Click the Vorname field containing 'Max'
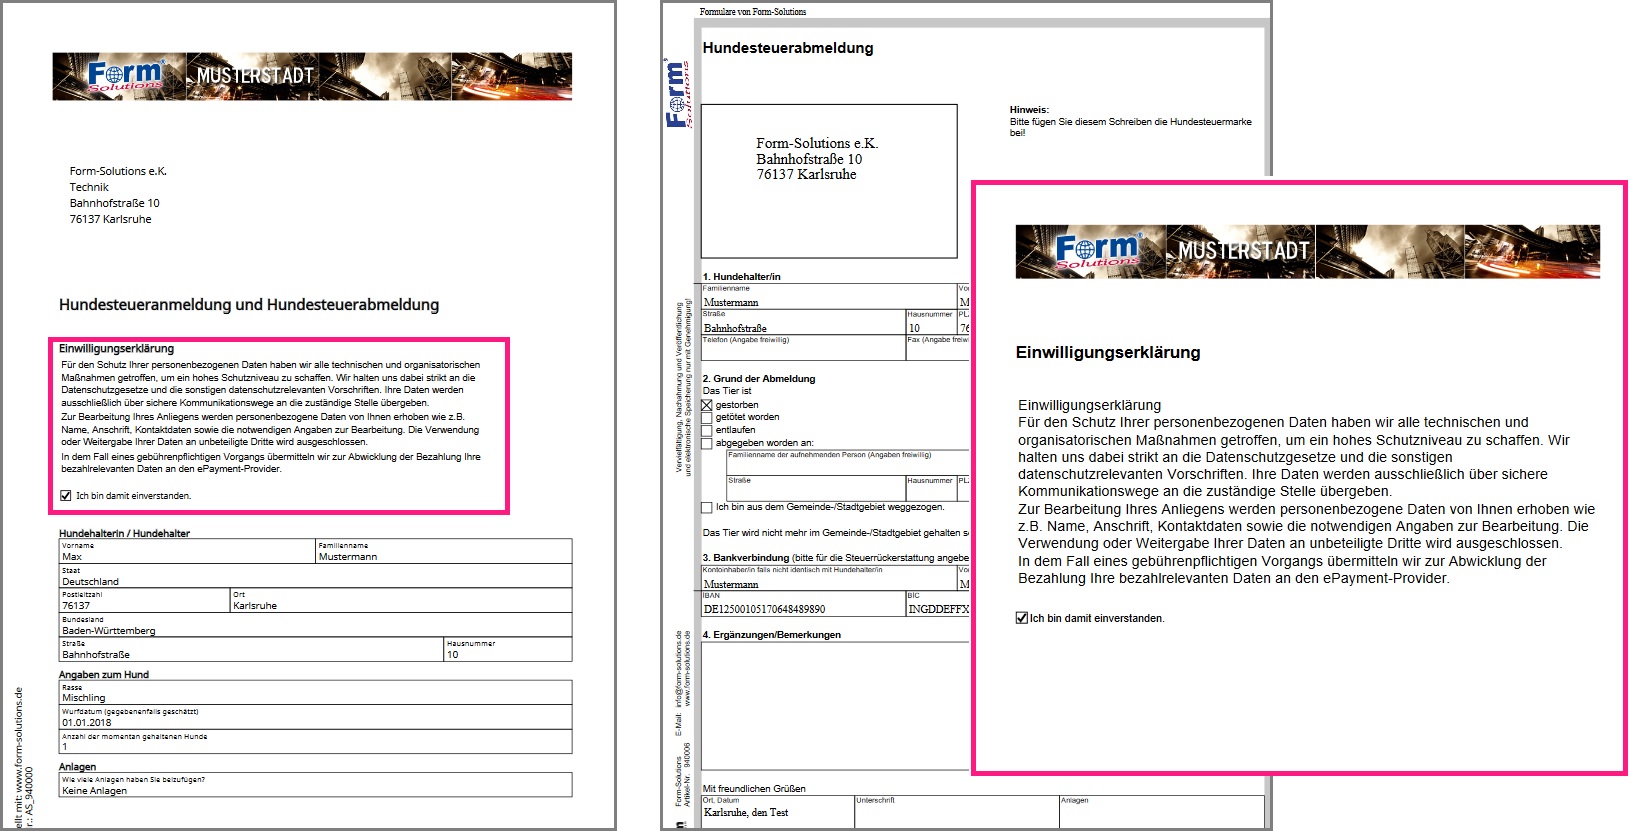 click(186, 556)
